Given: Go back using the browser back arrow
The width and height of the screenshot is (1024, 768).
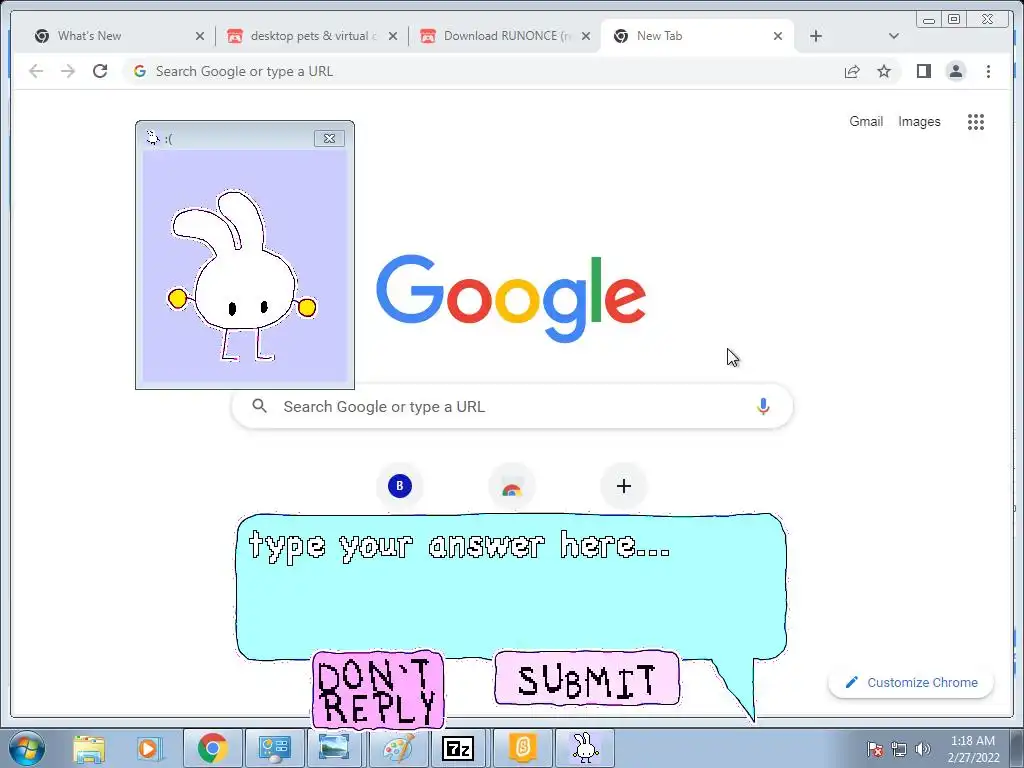Looking at the screenshot, I should [x=36, y=71].
